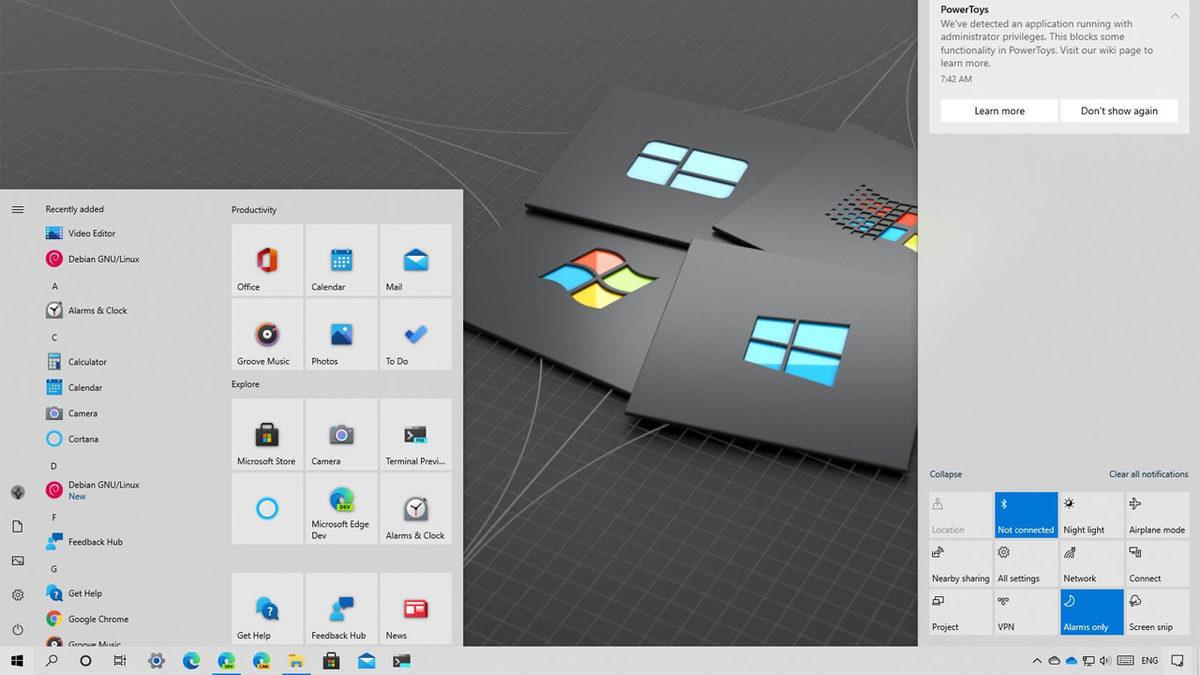Start the Microsoft Store tile
This screenshot has height=675, width=1200.
266,434
